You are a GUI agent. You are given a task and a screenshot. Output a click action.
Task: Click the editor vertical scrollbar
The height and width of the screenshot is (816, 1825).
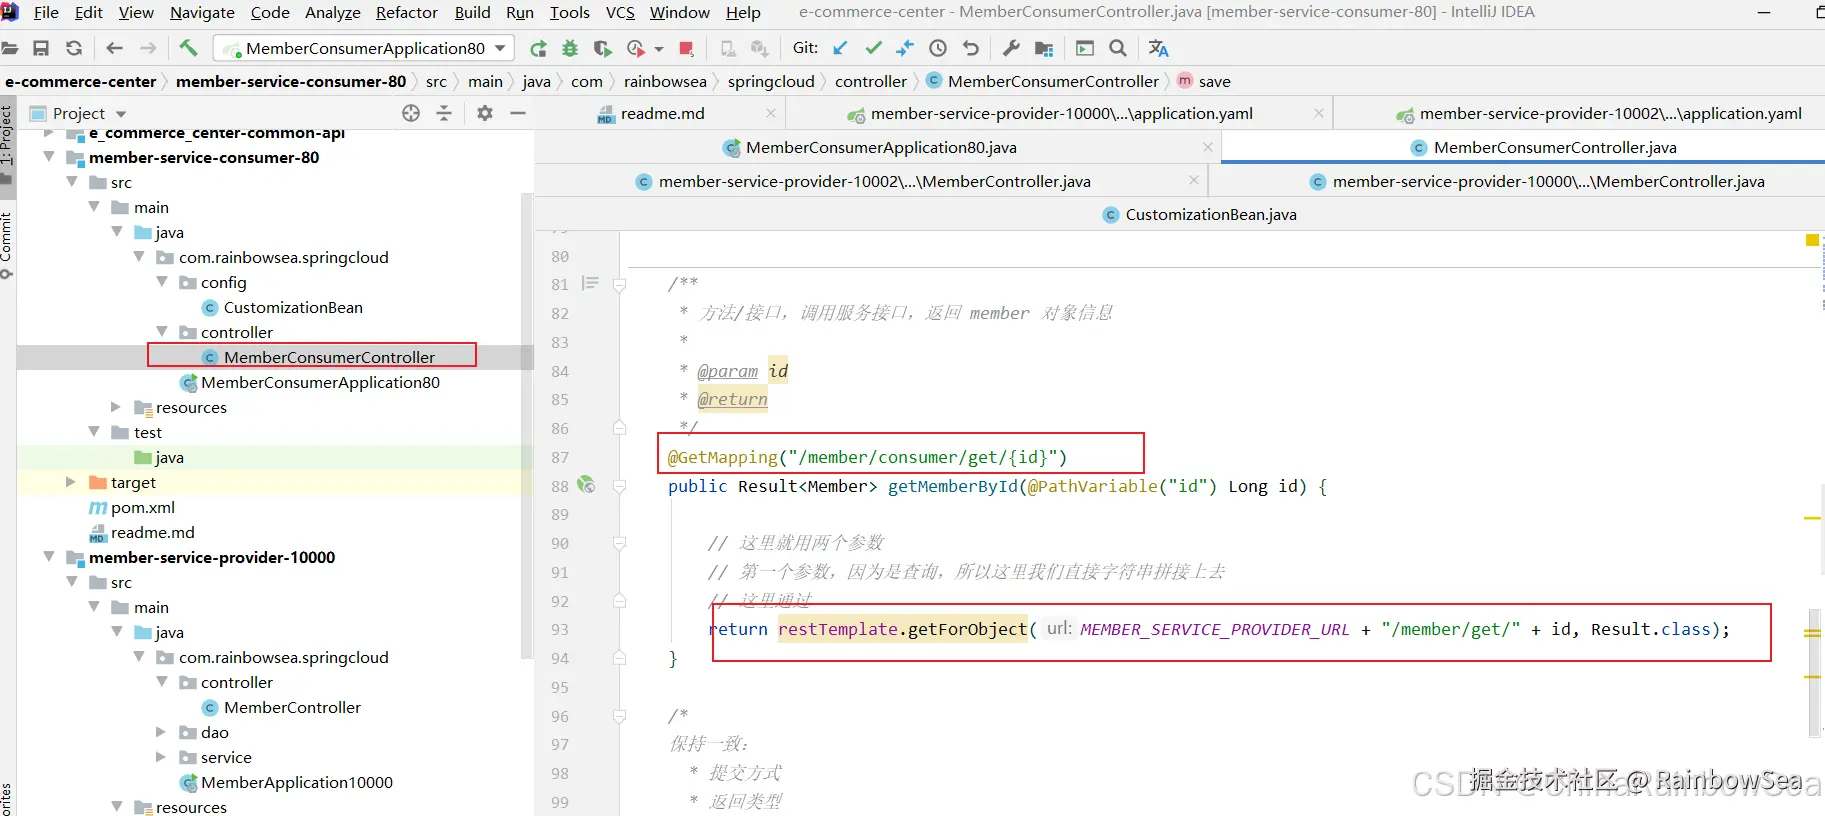[1814, 674]
